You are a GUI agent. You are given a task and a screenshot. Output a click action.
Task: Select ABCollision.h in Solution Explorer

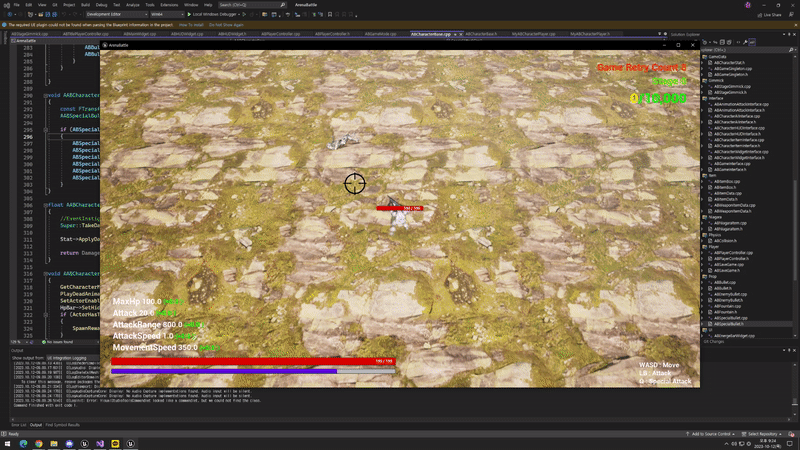point(725,241)
